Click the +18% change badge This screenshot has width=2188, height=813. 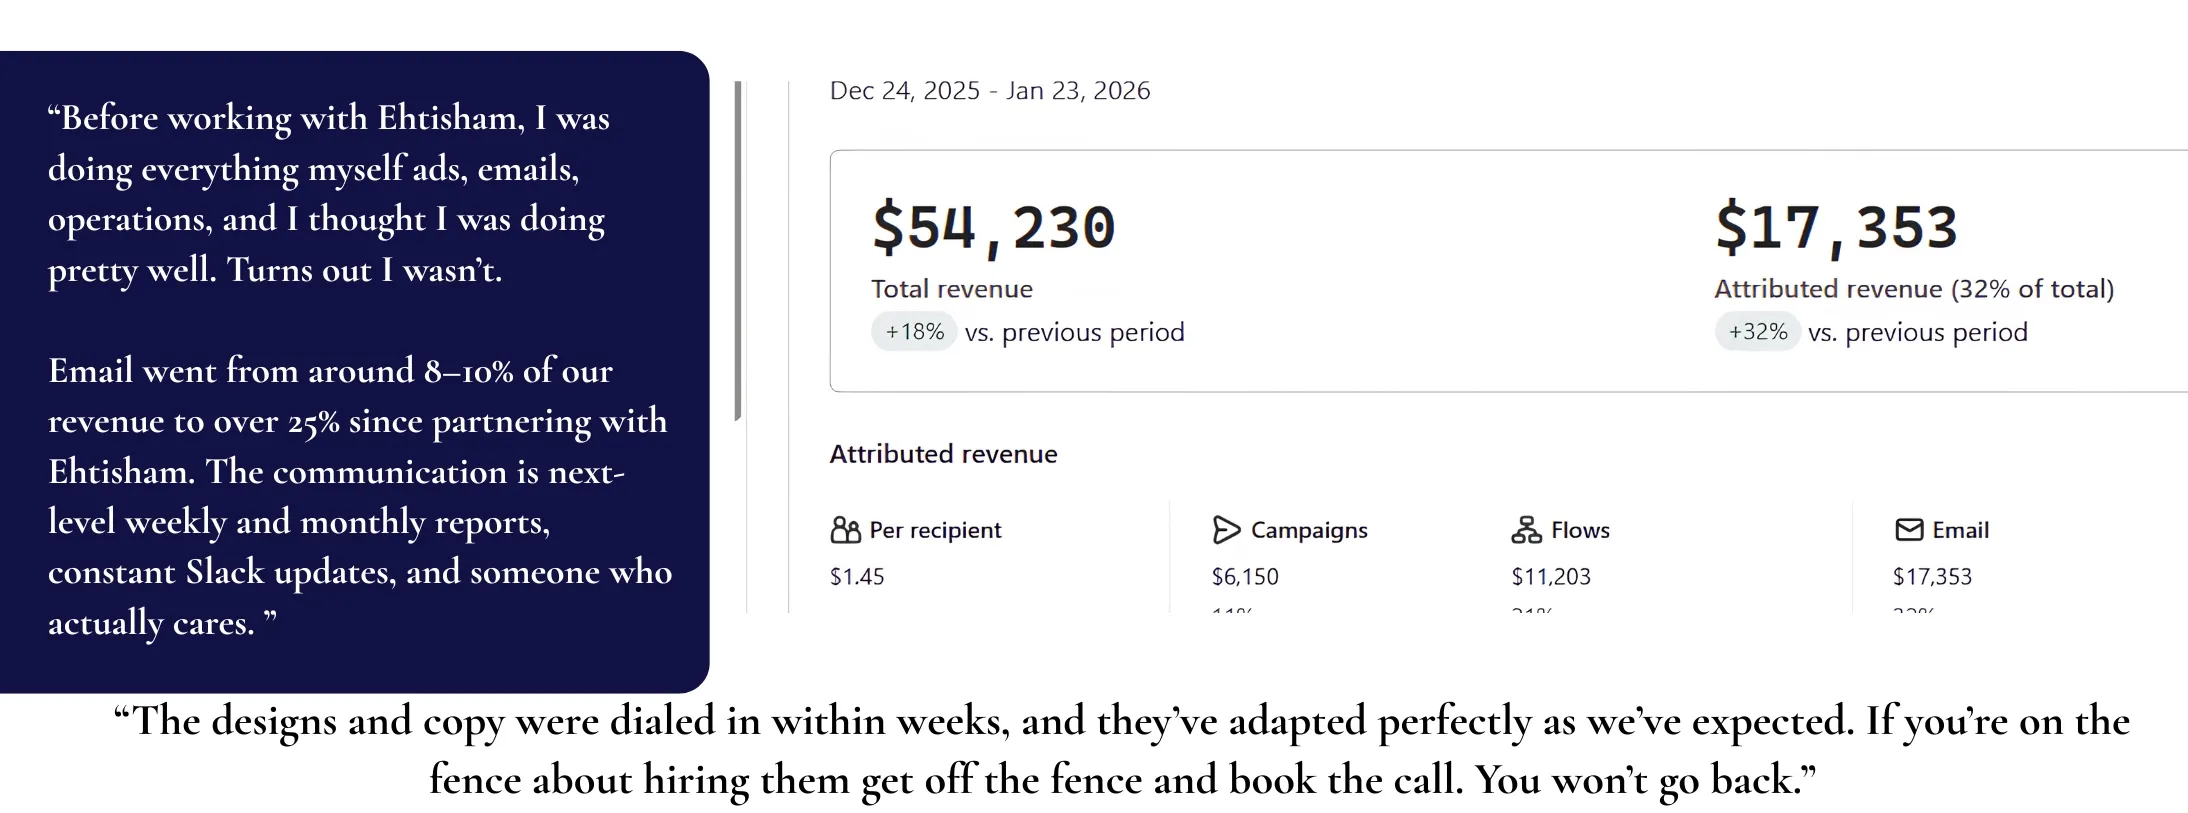point(914,332)
